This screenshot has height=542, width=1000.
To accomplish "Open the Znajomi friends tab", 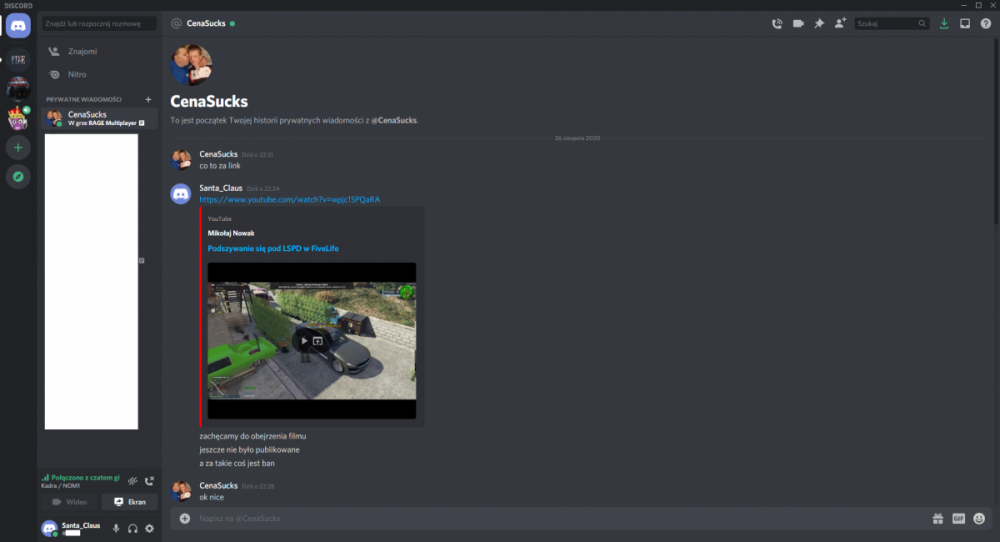I will [x=99, y=52].
